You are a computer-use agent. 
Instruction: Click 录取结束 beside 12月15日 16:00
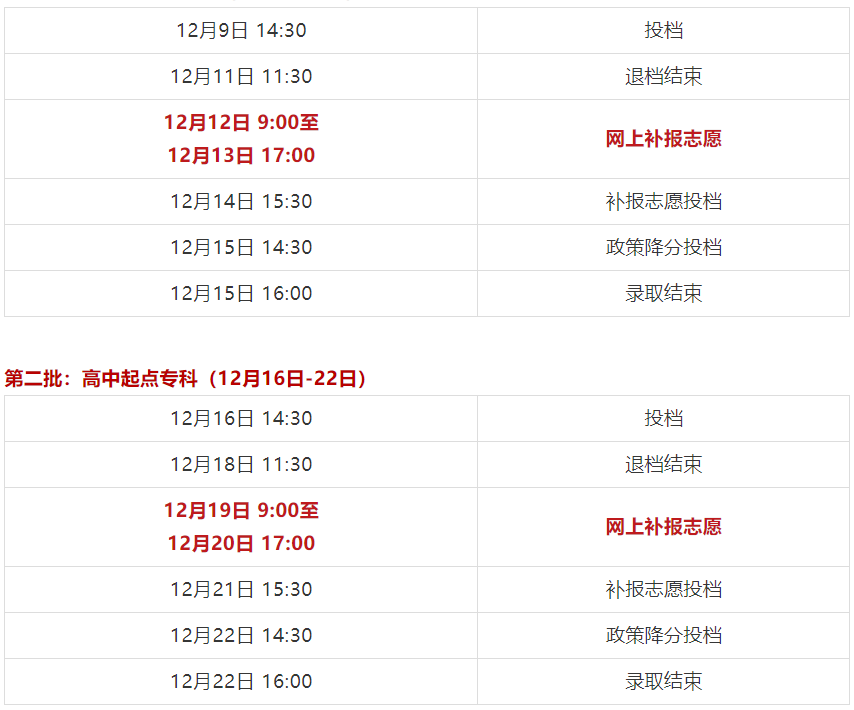663,293
